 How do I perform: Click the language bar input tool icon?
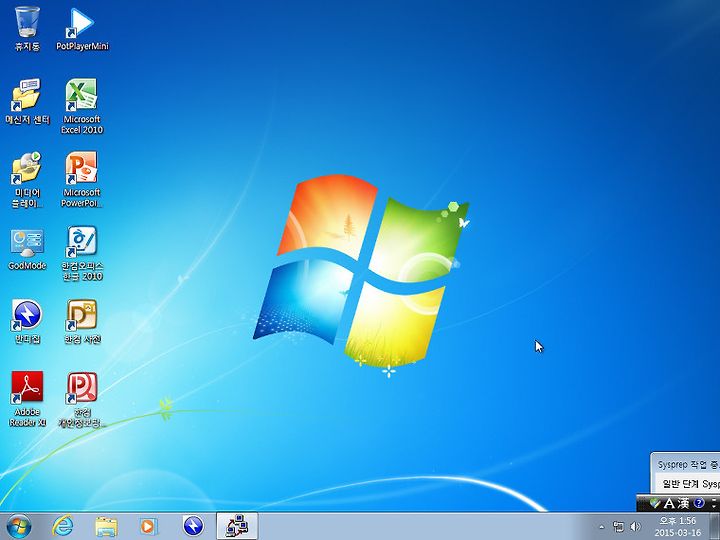coord(655,503)
